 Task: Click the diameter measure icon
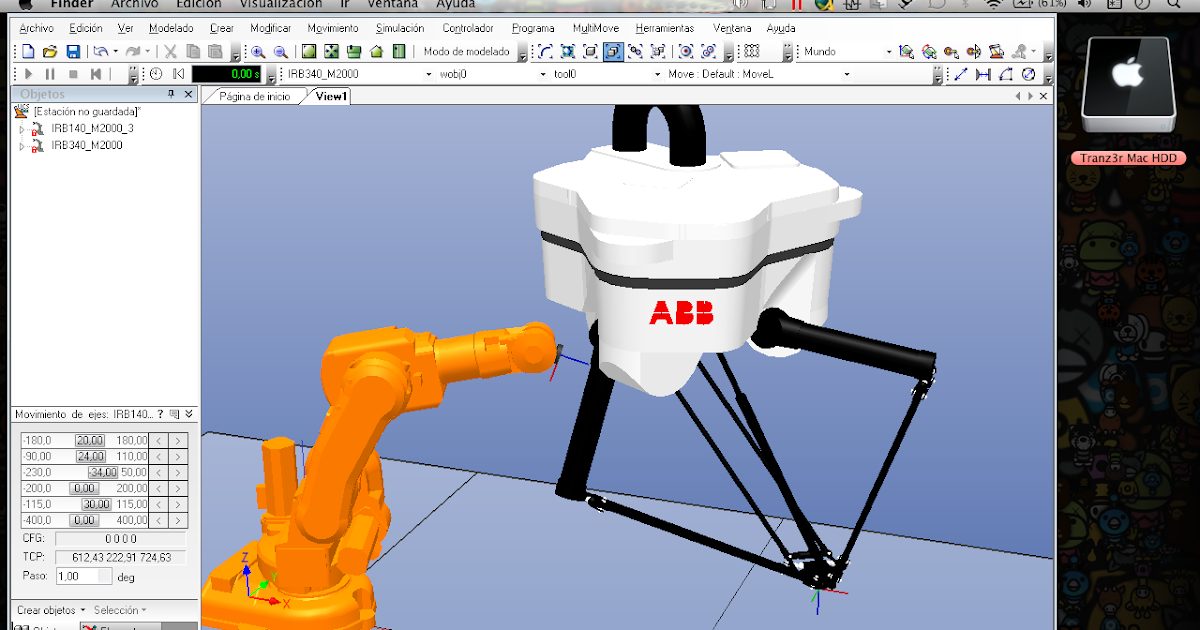1028,74
